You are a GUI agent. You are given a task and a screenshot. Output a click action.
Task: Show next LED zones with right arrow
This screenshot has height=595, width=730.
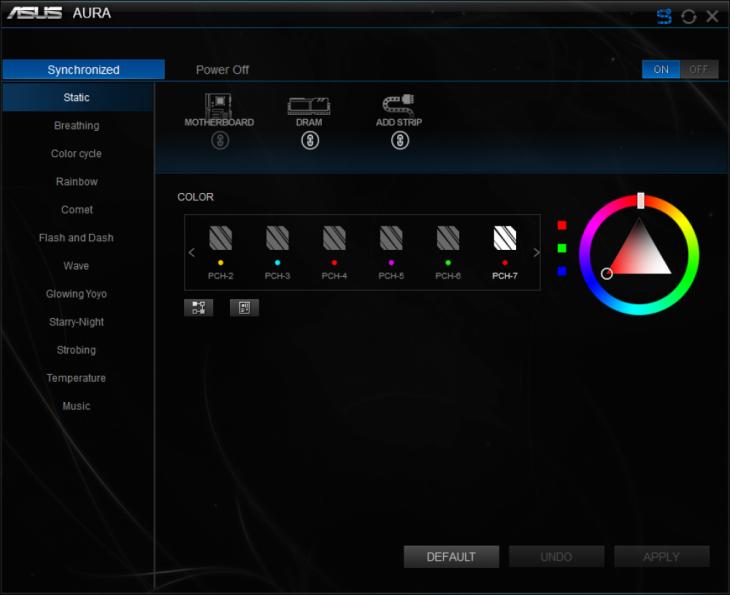[x=536, y=252]
